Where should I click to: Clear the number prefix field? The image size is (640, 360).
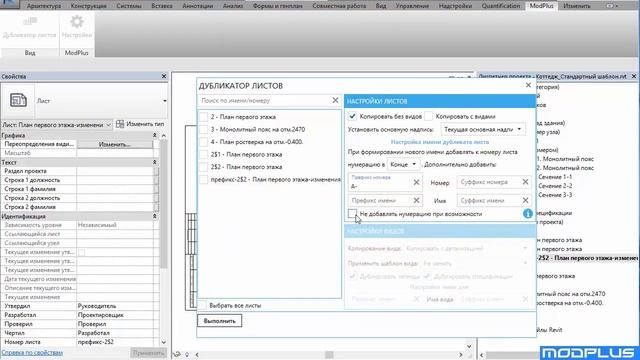tap(416, 182)
